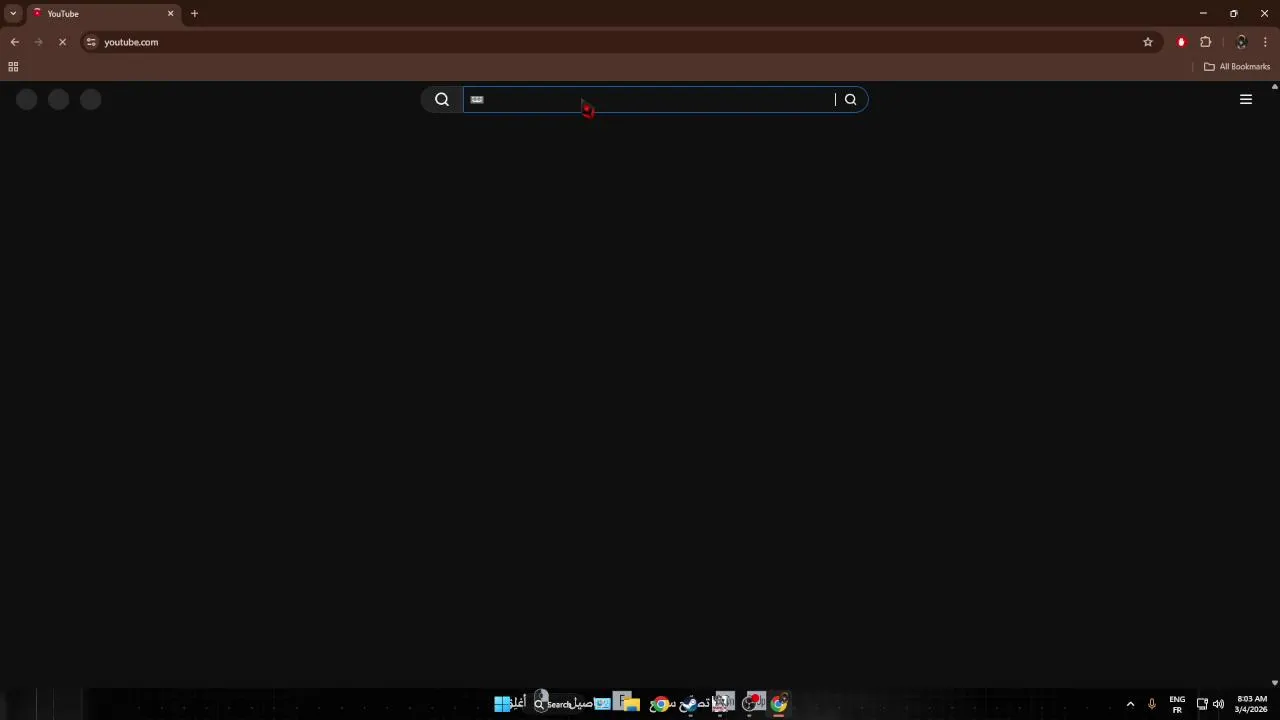This screenshot has height=720, width=1280.
Task: Open the network status tray icon
Action: [x=1202, y=704]
